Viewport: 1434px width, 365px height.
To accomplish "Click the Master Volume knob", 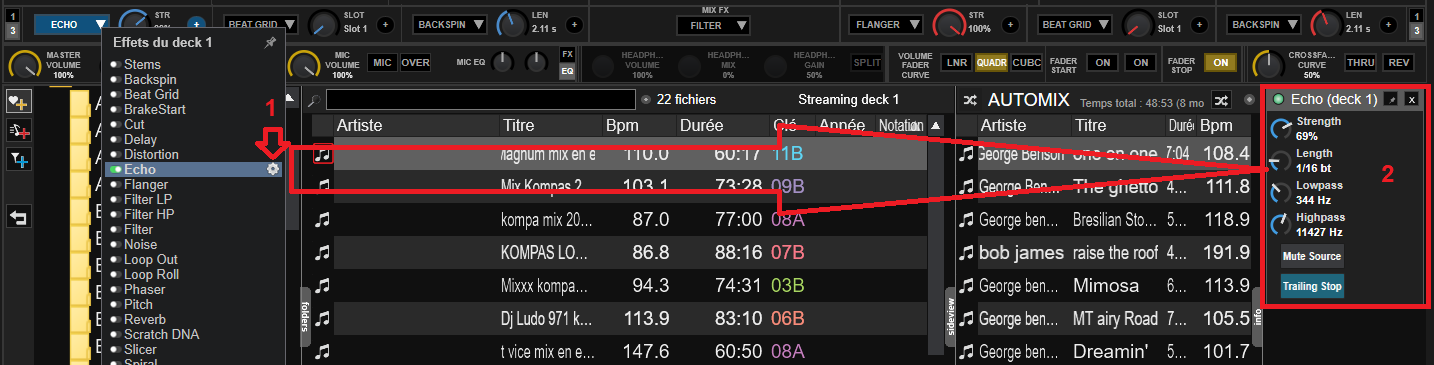I will pos(24,65).
